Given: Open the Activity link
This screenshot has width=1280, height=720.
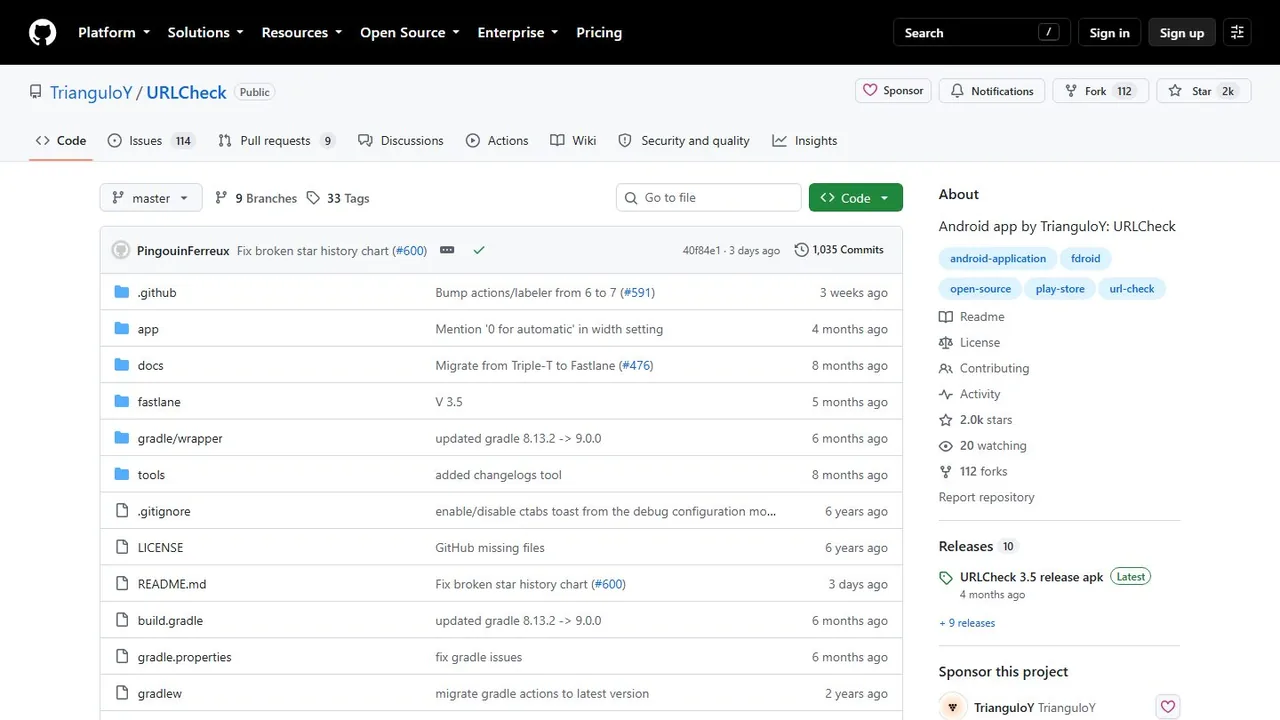Looking at the screenshot, I should pyautogui.click(x=970, y=395).
